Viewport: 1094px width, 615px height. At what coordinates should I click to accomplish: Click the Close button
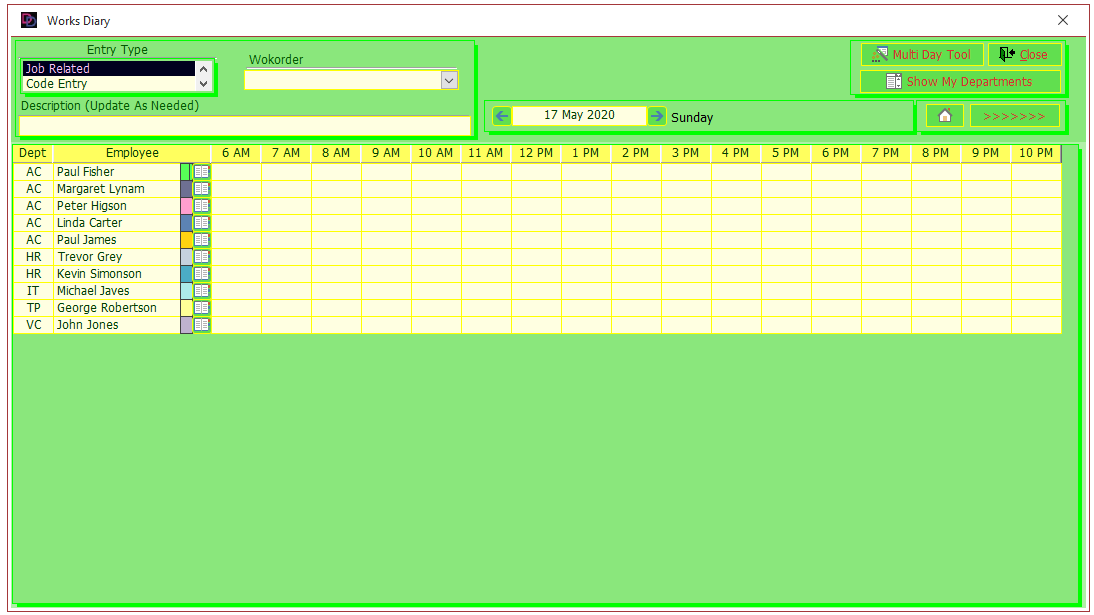pyautogui.click(x=1024, y=54)
